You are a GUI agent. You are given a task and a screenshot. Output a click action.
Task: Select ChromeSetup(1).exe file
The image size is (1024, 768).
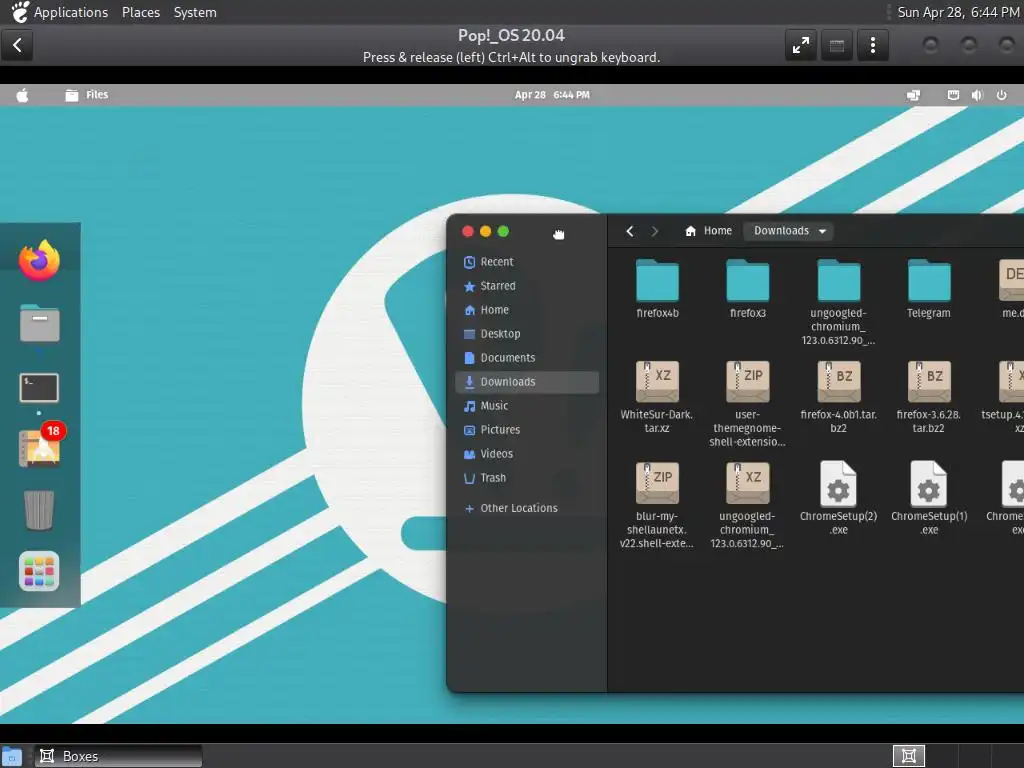click(x=929, y=498)
